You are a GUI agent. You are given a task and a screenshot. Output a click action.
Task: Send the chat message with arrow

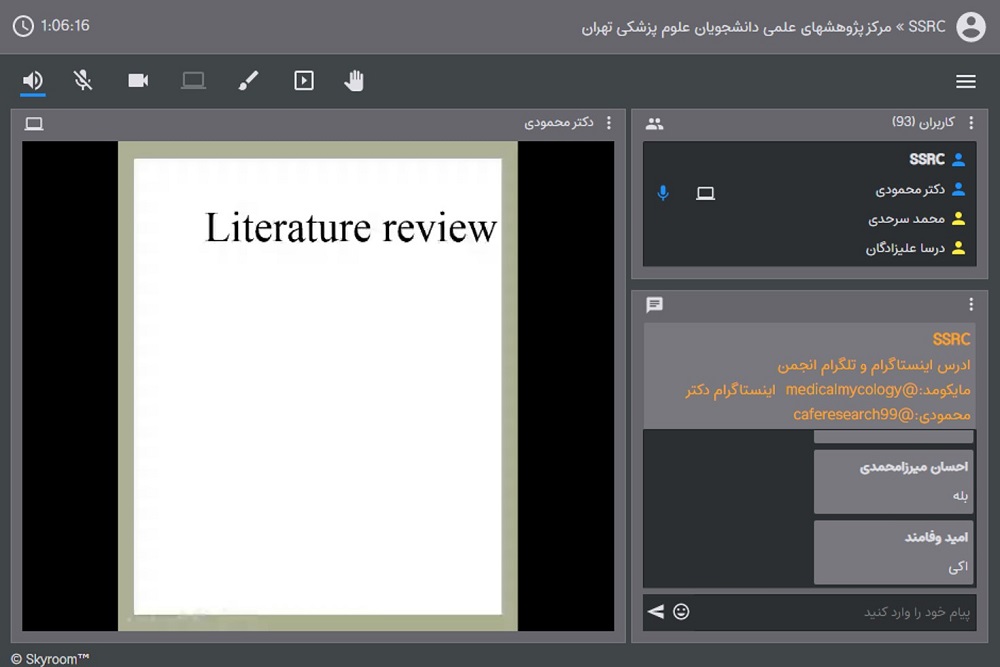coord(655,611)
